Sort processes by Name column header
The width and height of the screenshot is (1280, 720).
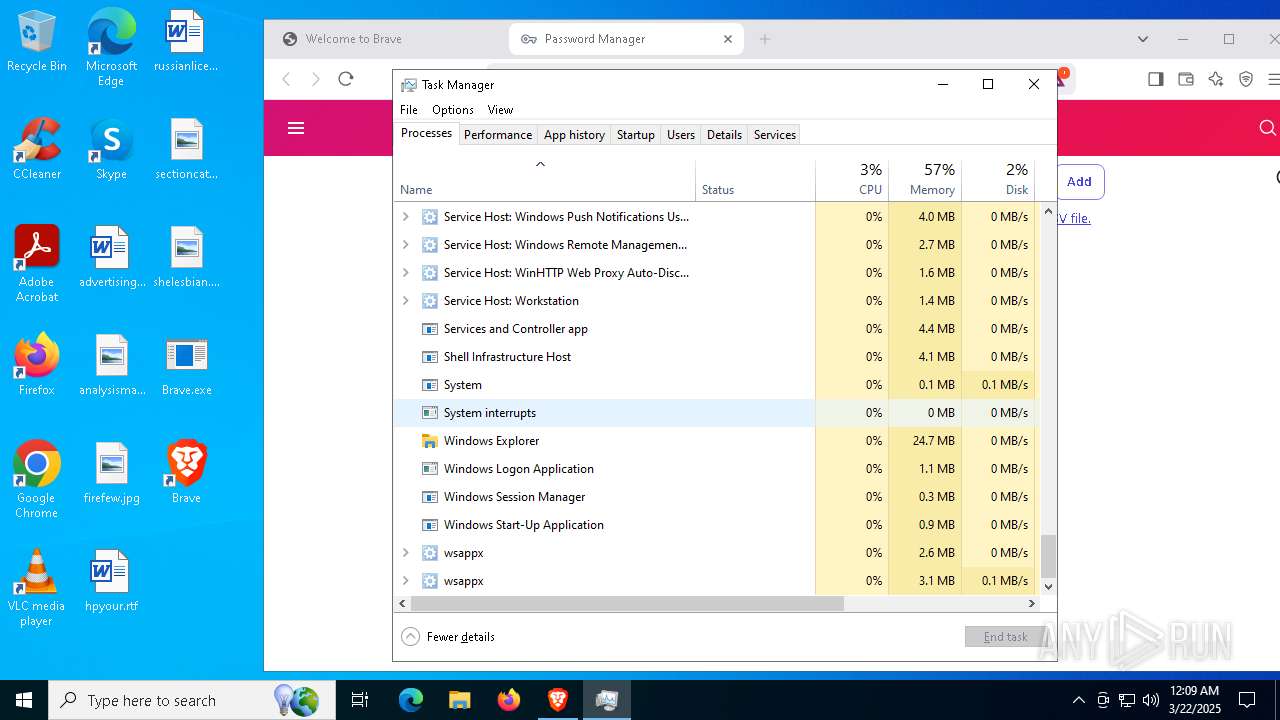point(545,180)
